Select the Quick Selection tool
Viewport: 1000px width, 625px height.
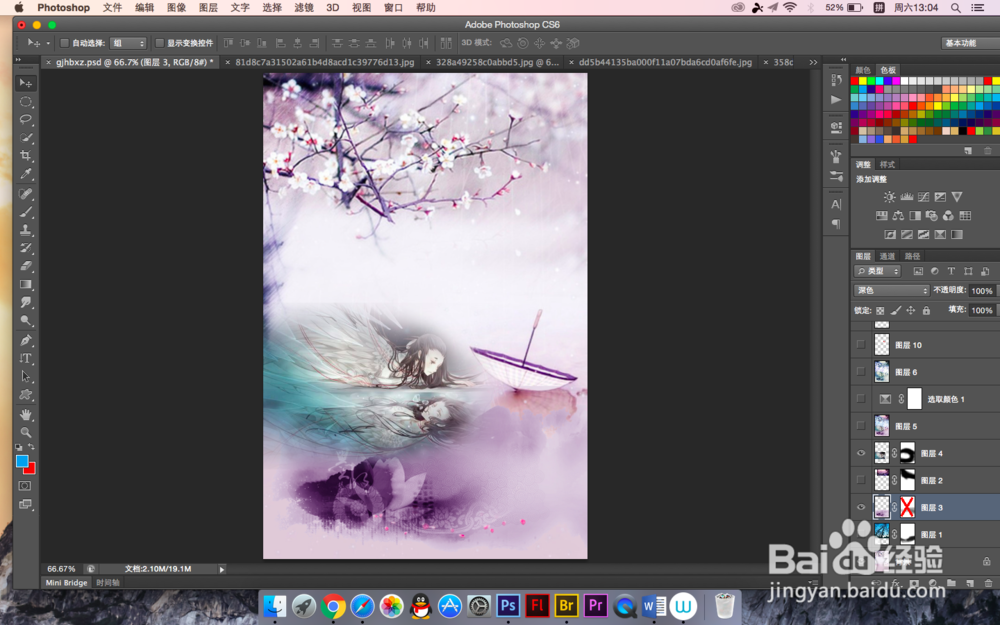[26, 137]
